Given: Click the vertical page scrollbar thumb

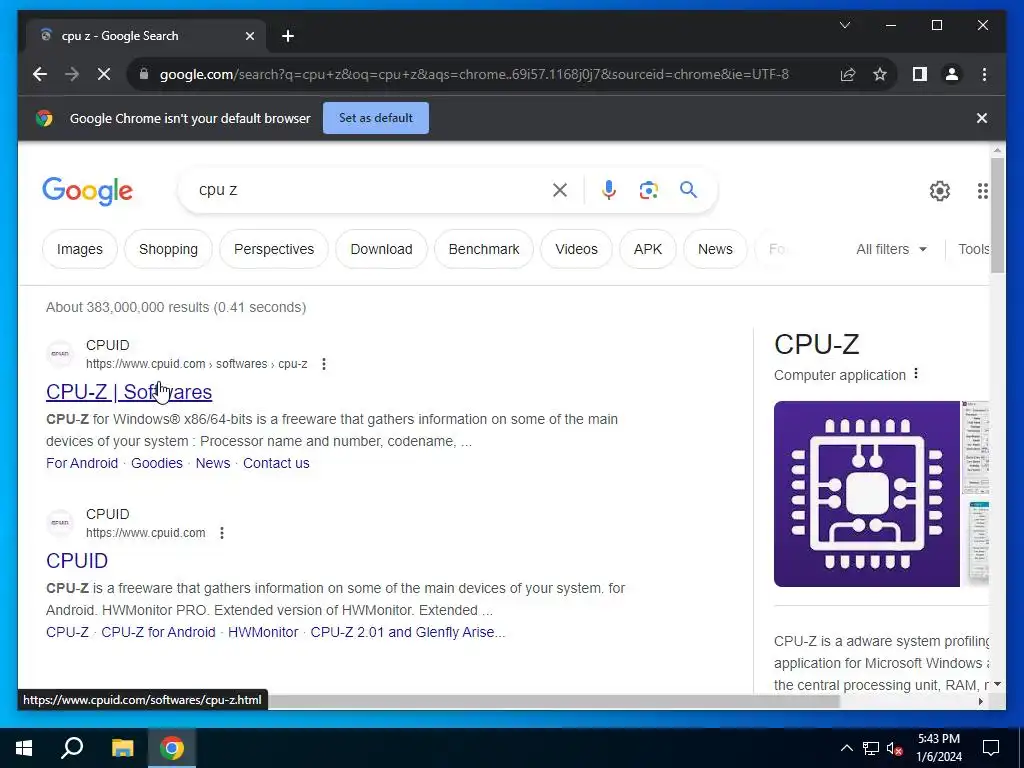Looking at the screenshot, I should (997, 216).
